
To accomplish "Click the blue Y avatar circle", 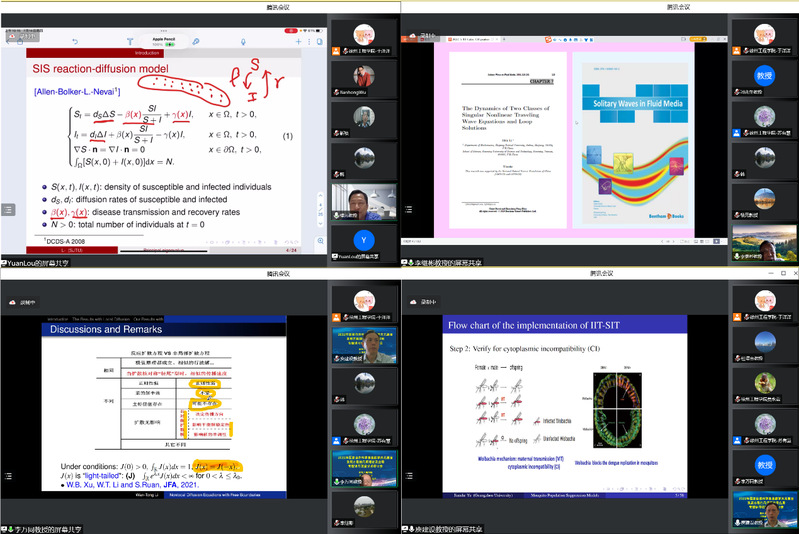I will click(x=365, y=240).
